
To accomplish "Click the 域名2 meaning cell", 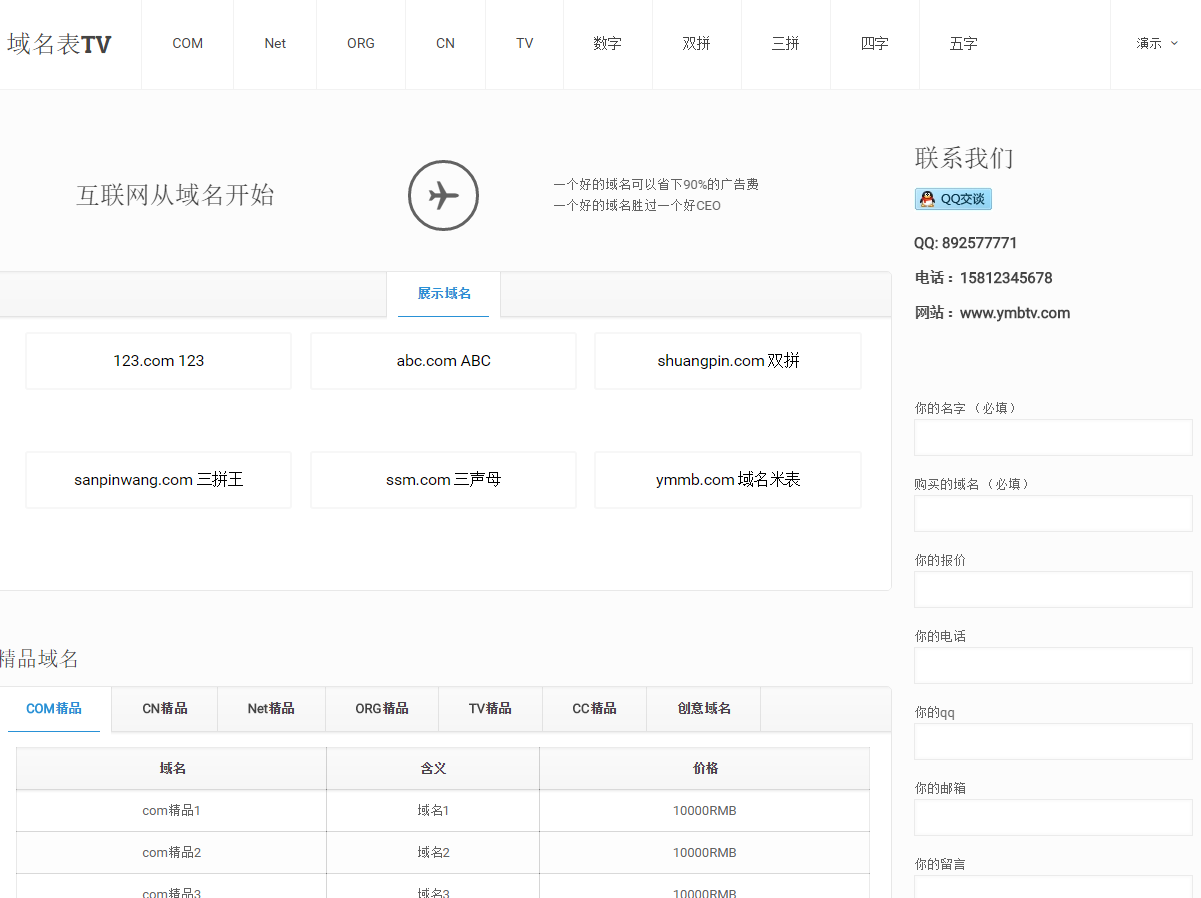I will 433,853.
